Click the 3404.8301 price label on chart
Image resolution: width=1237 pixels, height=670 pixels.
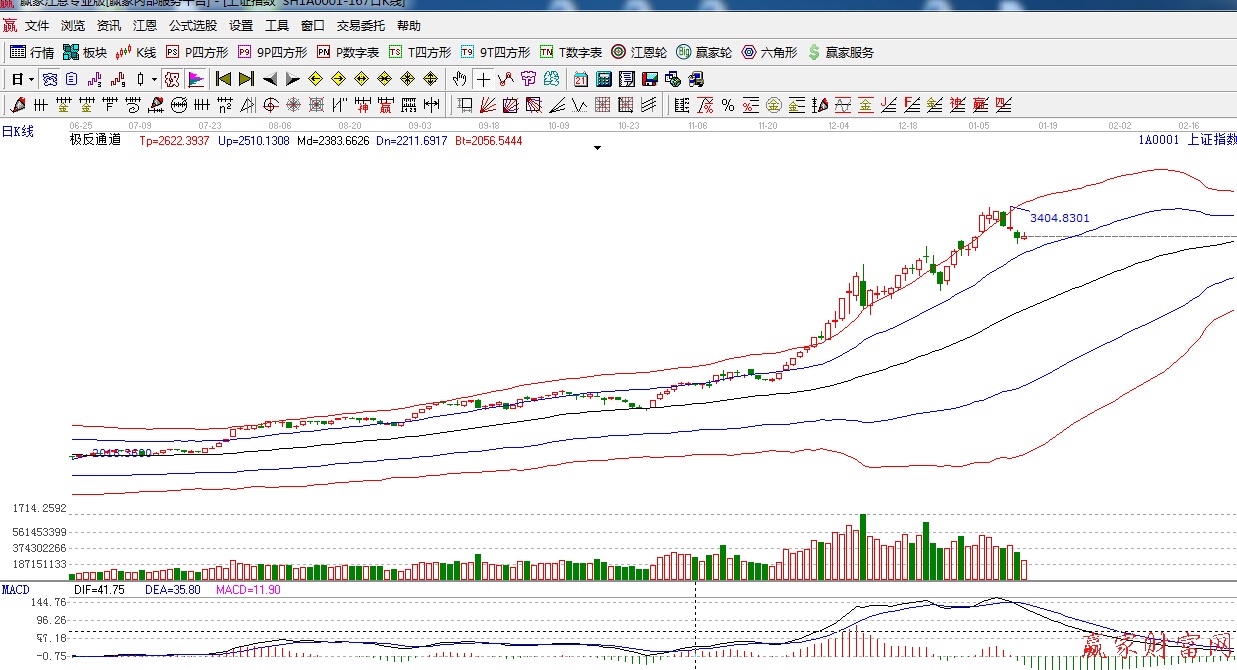click(x=1059, y=218)
